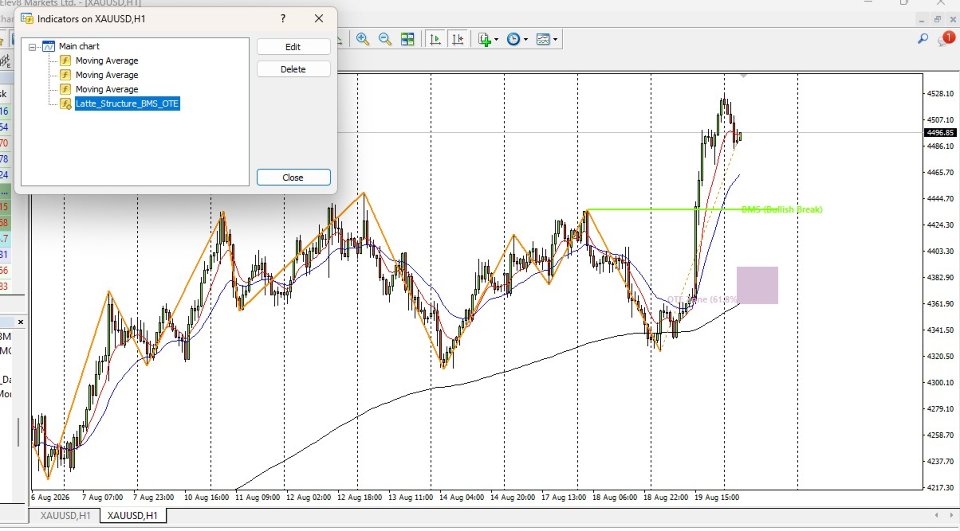960x531 pixels.
Task: Toggle Auto Scroll chart icon with green arrow
Action: 435,39
